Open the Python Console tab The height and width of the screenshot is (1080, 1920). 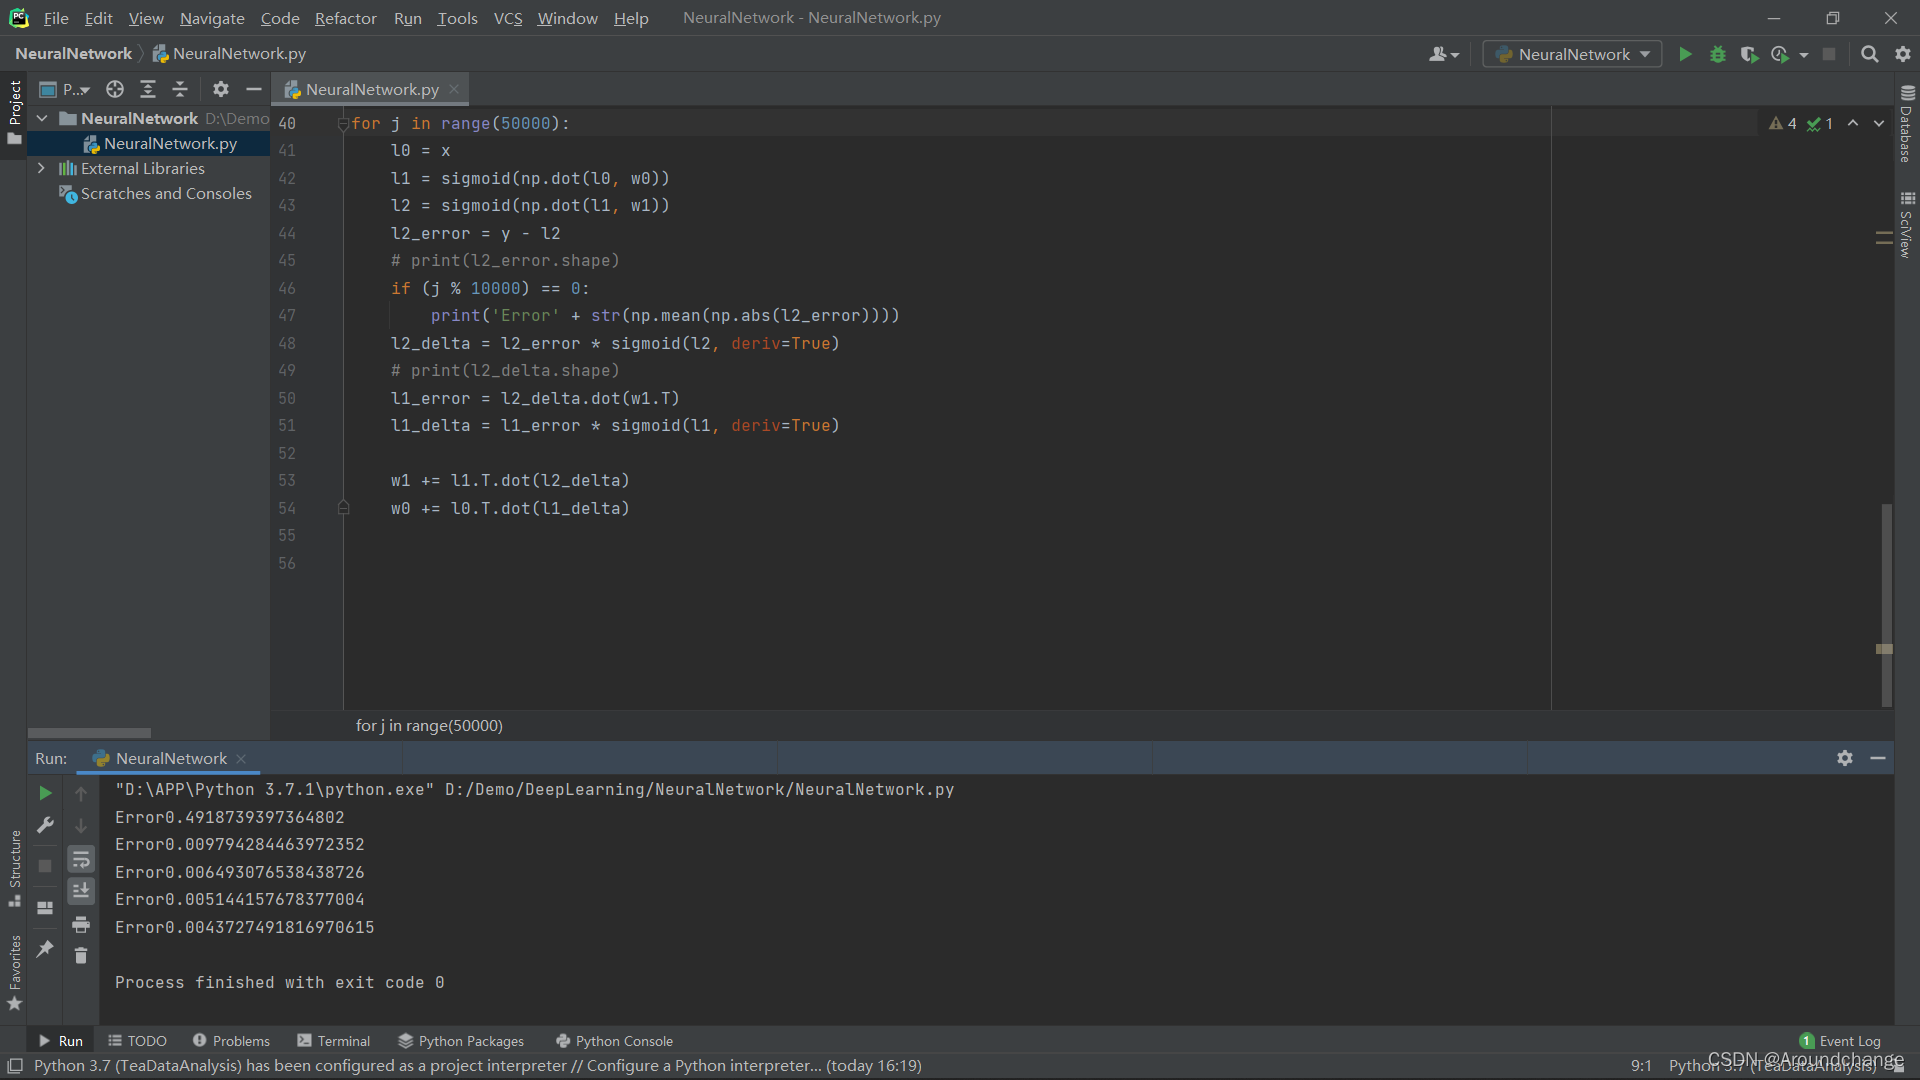[x=614, y=1041]
